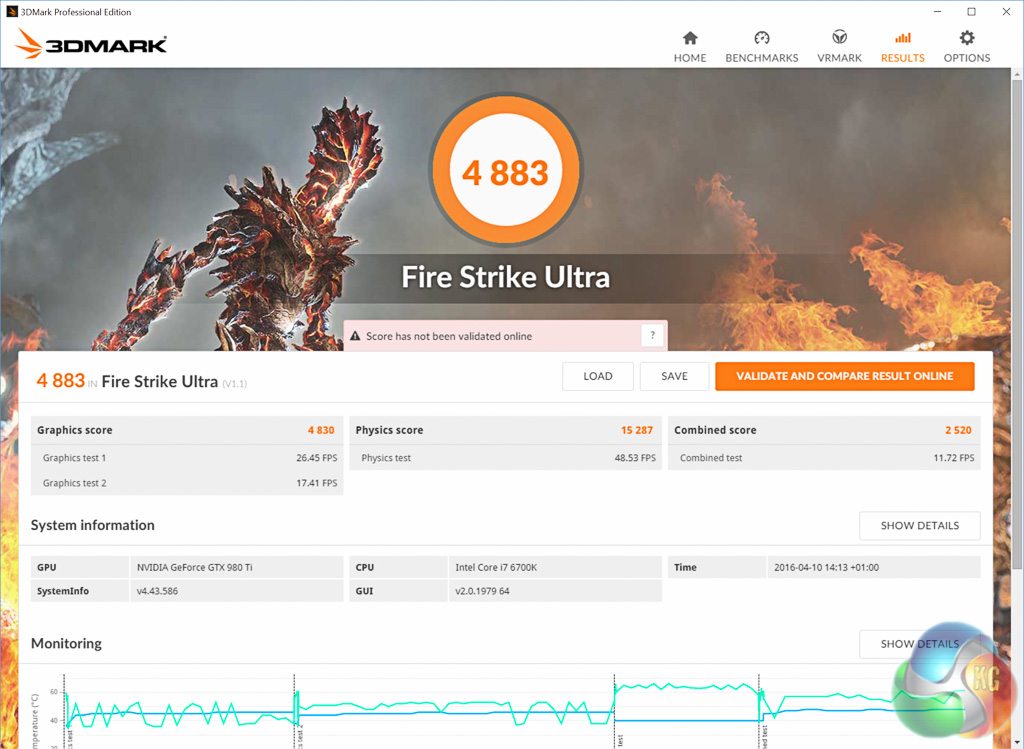
Task: Validate and compare result online
Action: point(844,376)
